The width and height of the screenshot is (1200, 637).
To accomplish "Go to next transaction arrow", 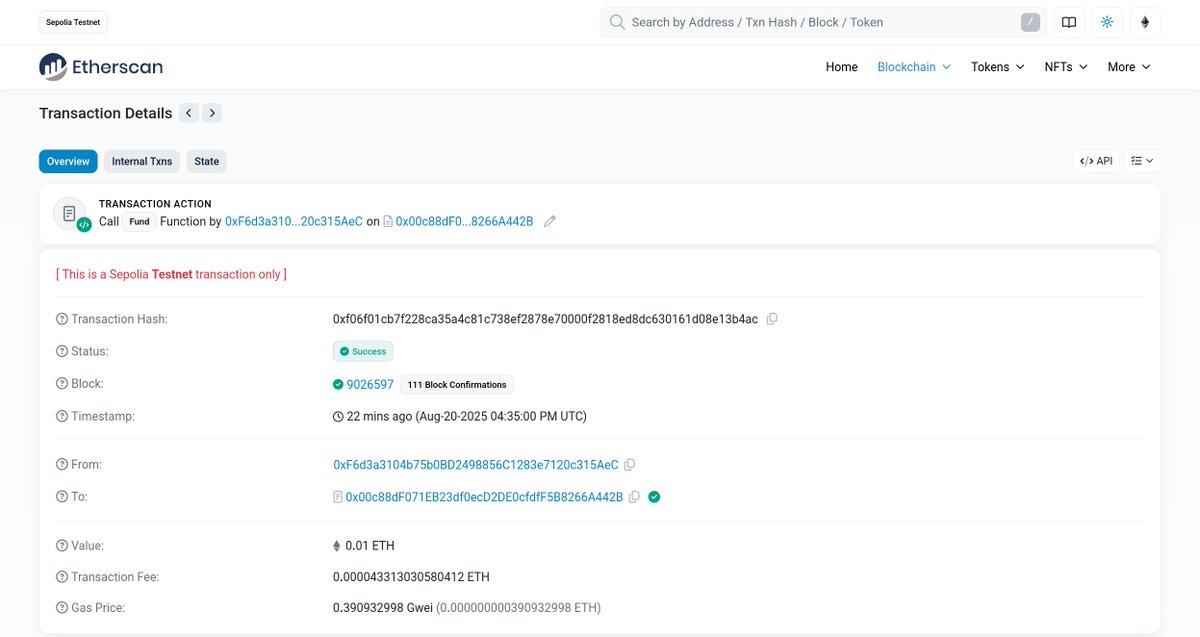I will click(211, 113).
